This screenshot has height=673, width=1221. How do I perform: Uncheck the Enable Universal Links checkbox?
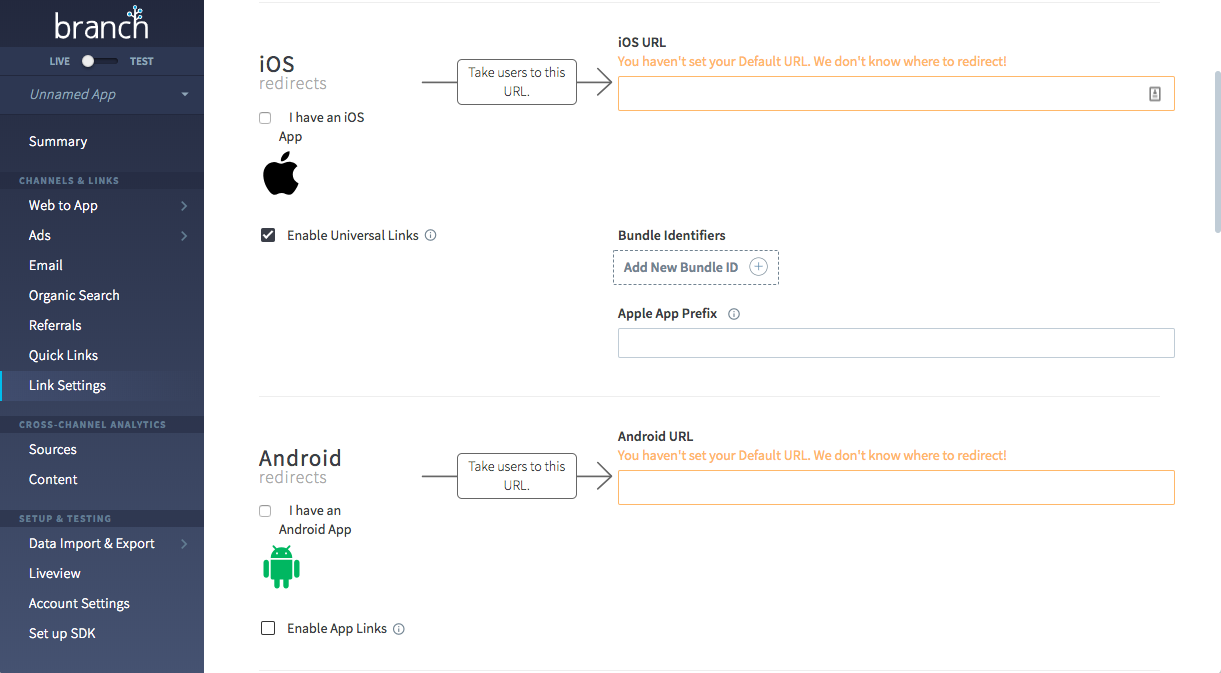pyautogui.click(x=268, y=234)
